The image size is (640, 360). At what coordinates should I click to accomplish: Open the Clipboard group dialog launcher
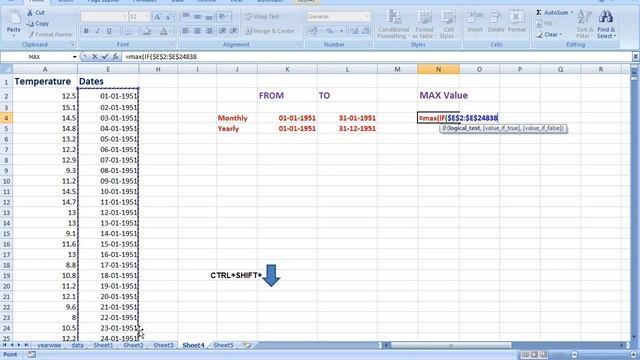click(x=73, y=44)
